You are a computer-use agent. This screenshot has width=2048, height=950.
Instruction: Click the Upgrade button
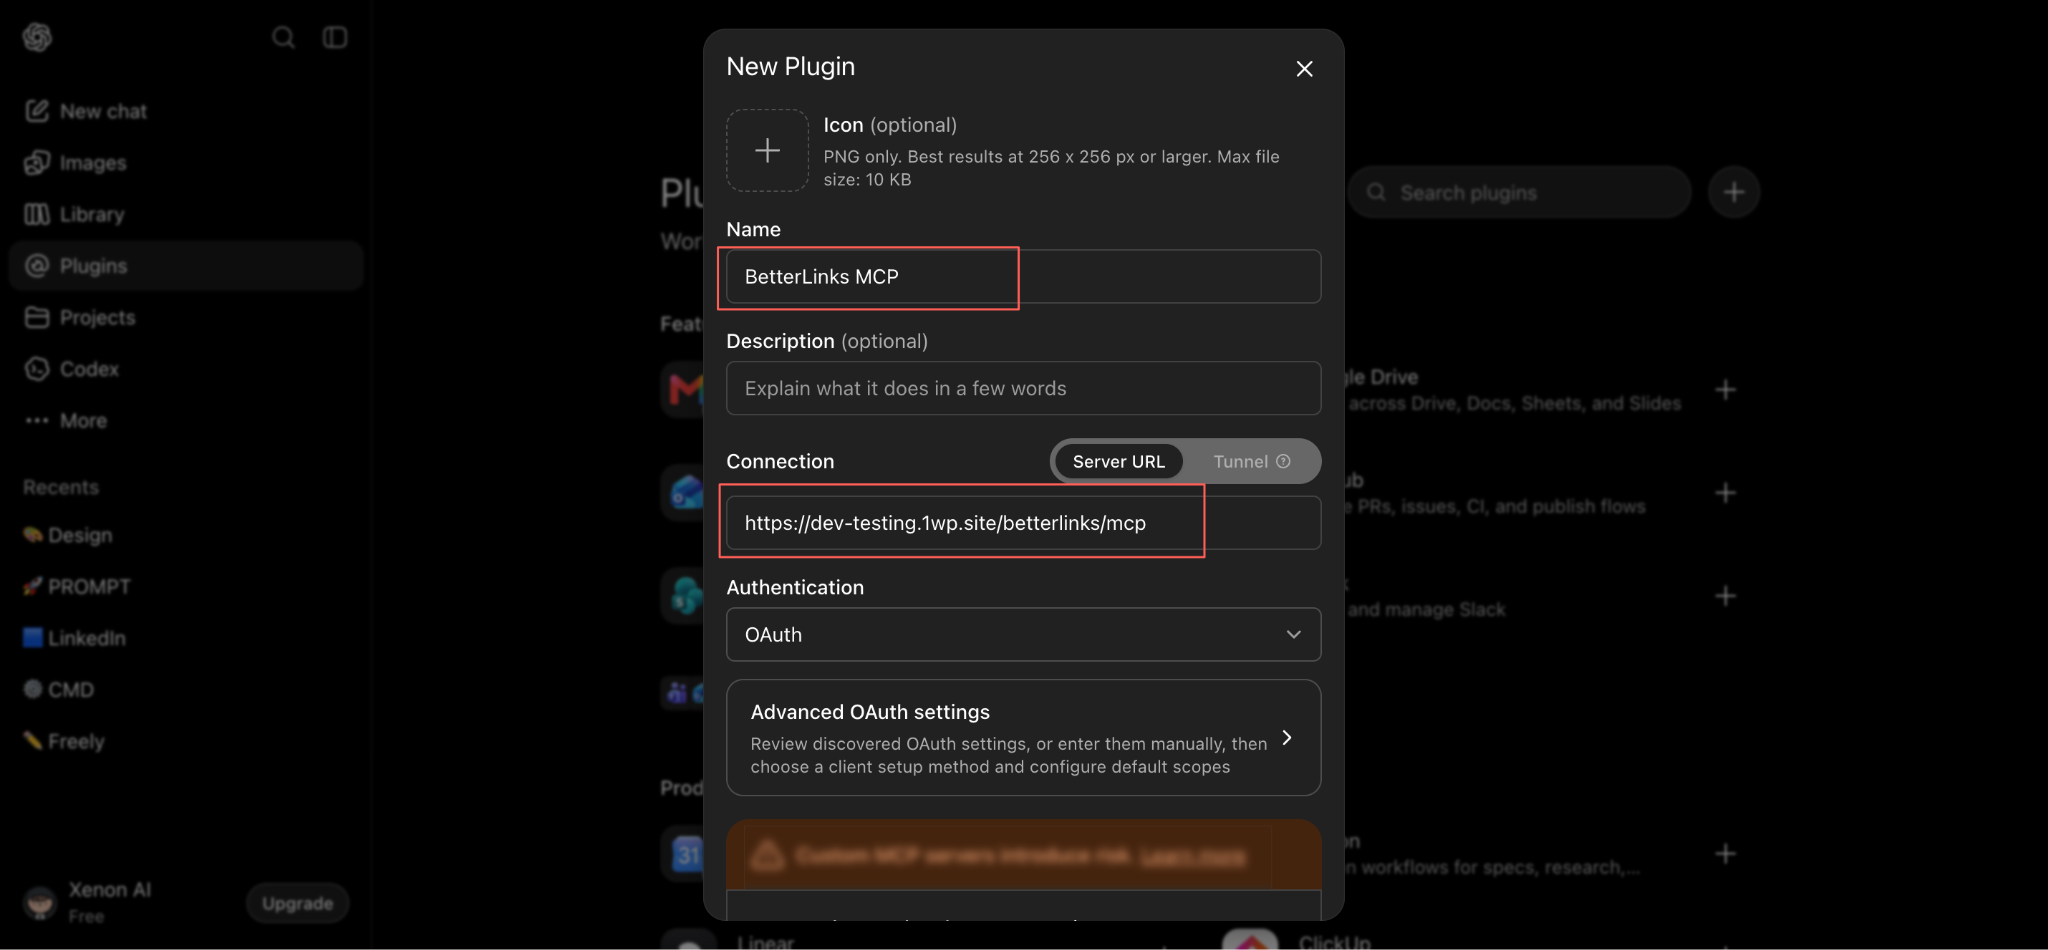tap(297, 903)
